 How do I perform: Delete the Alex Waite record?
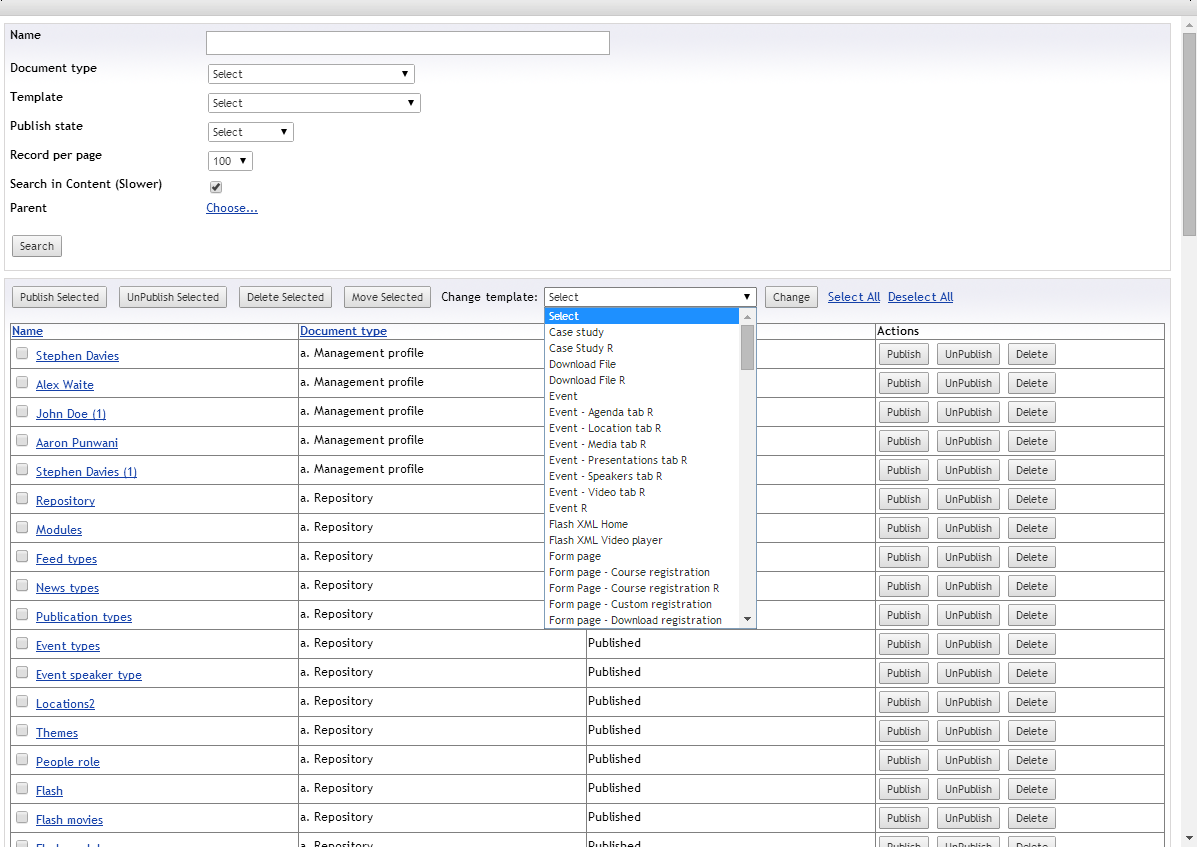point(1031,383)
